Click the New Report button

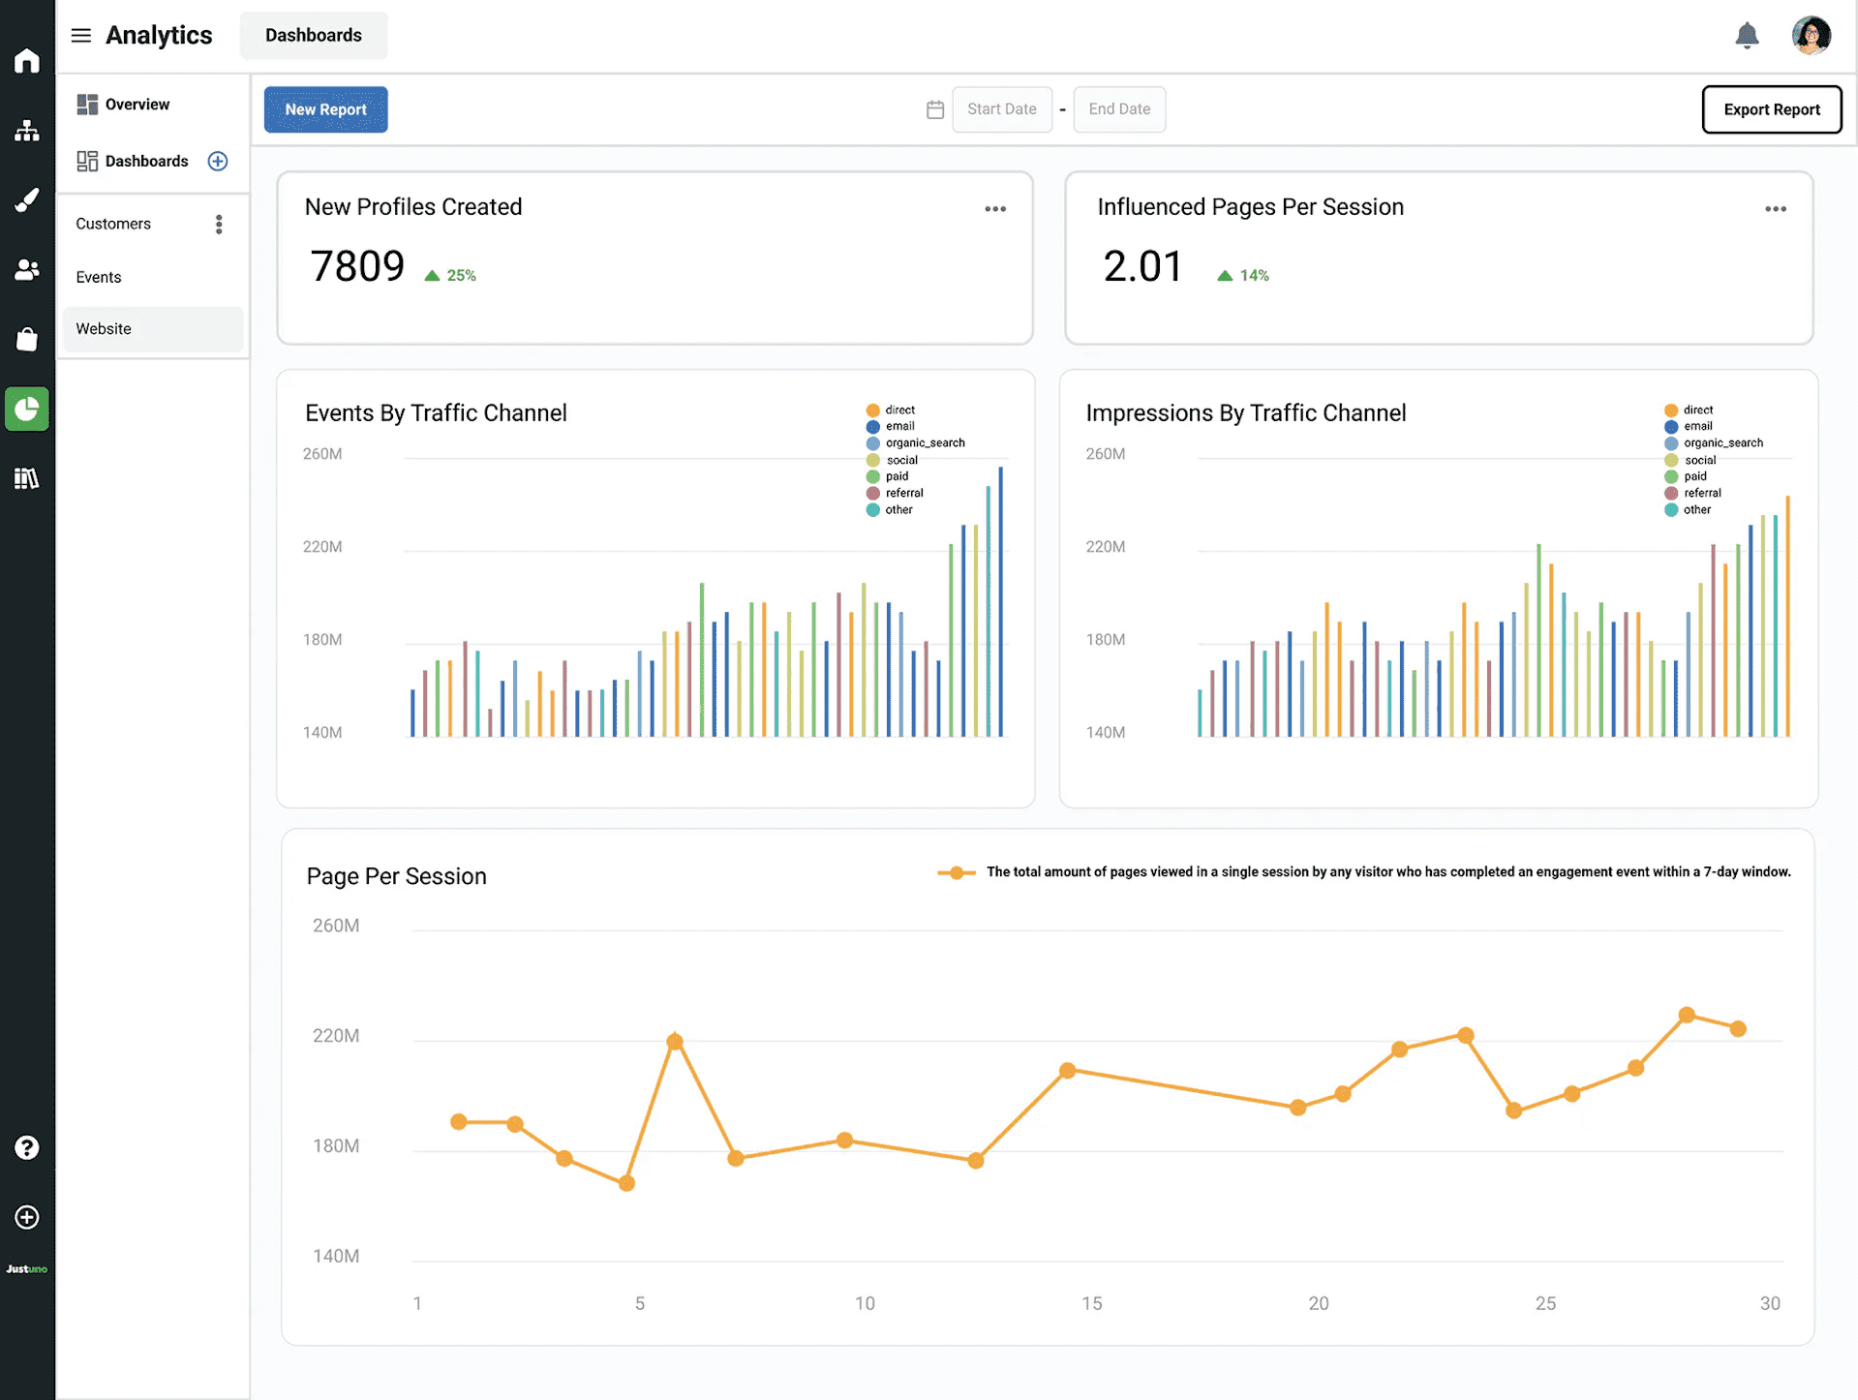[x=325, y=109]
